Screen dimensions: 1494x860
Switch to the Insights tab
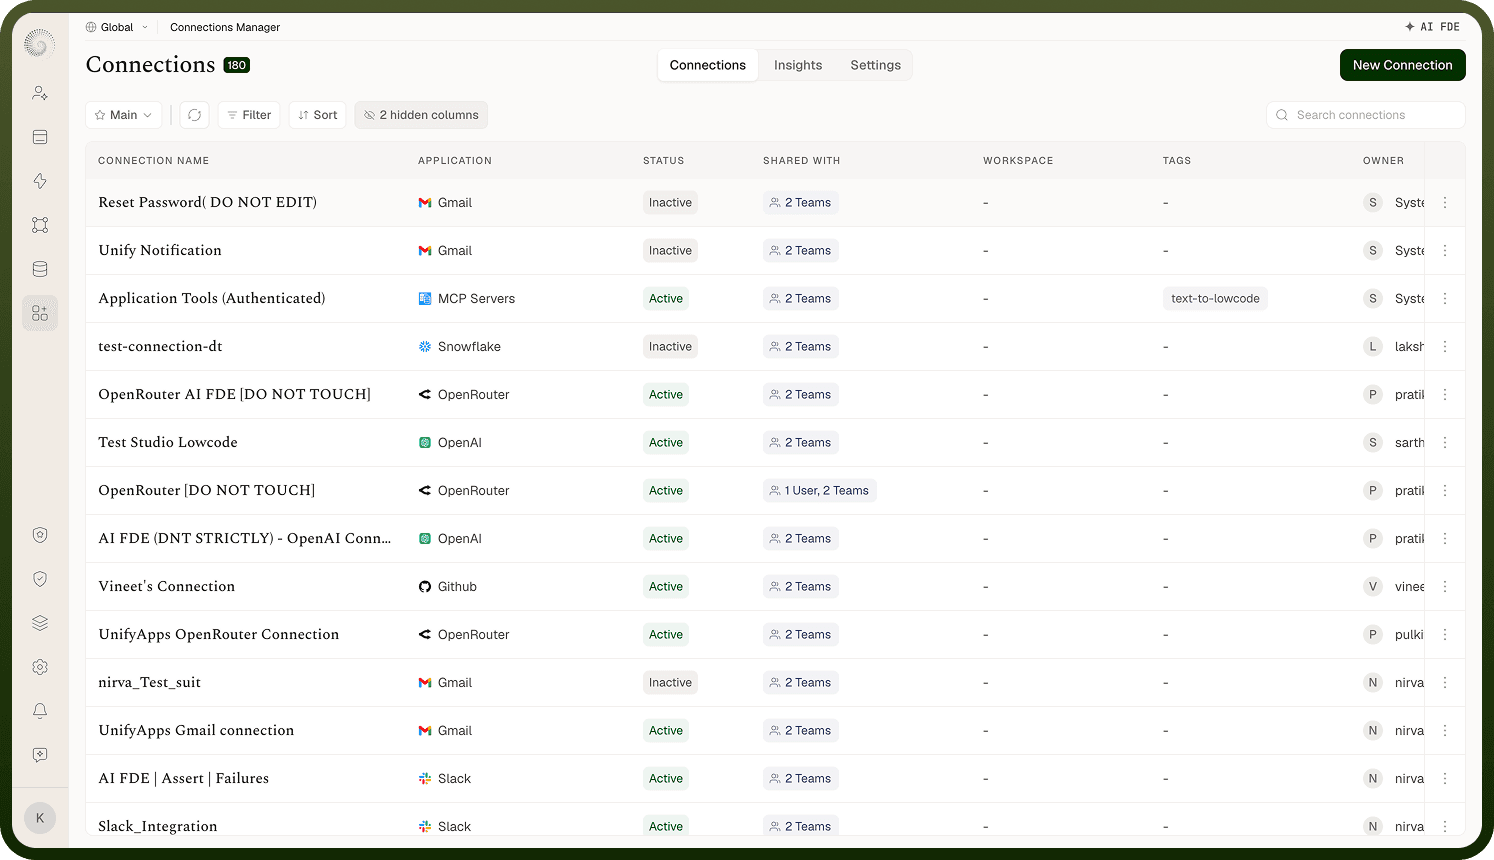(798, 65)
